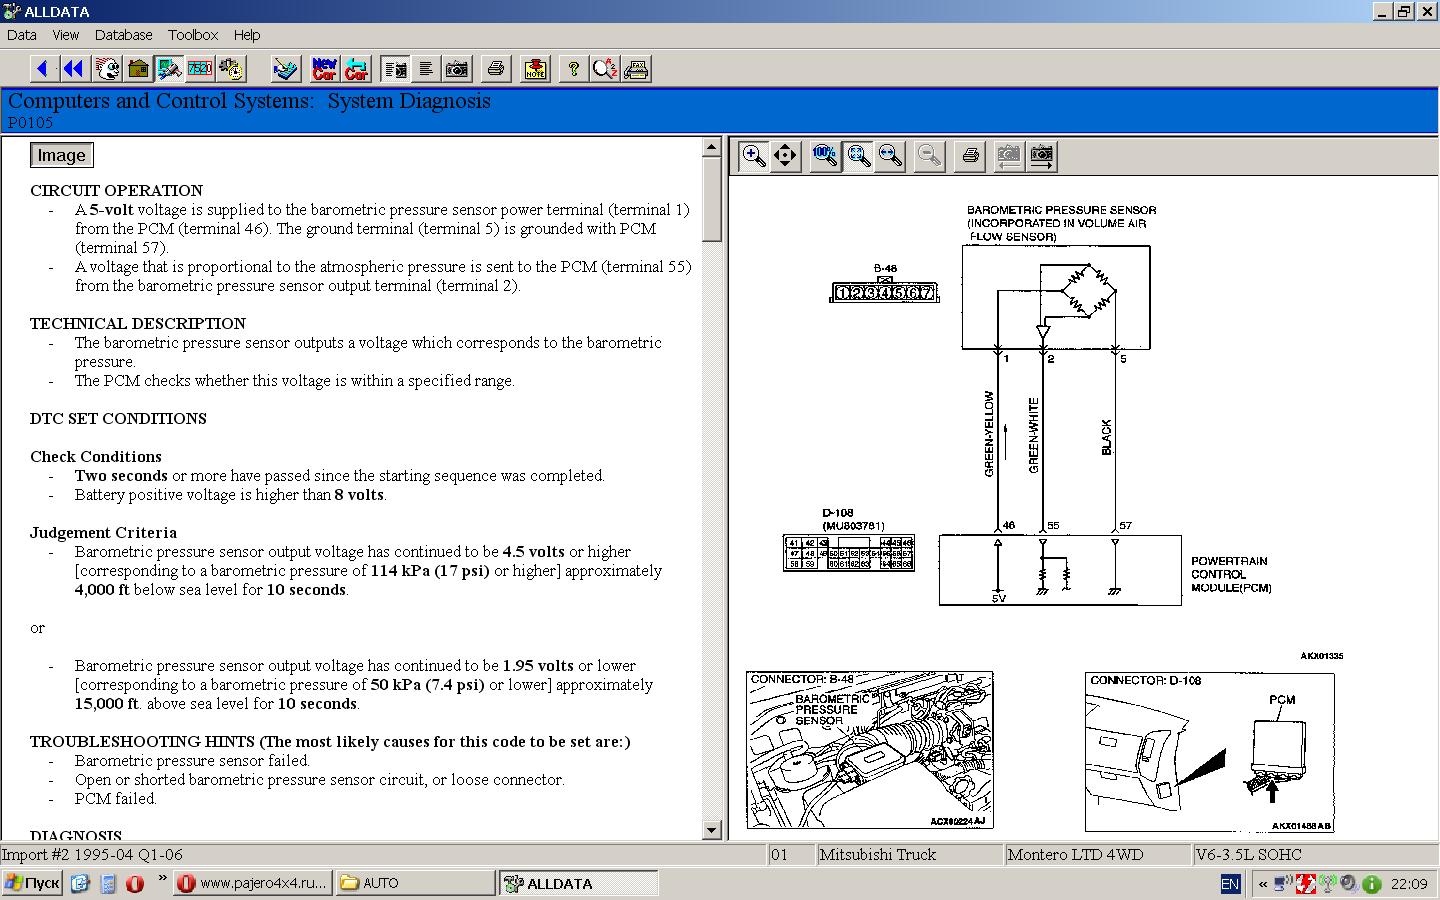Viewport: 1440px width, 900px height.
Task: Click the Image button above Circuit Operation
Action: tap(61, 155)
